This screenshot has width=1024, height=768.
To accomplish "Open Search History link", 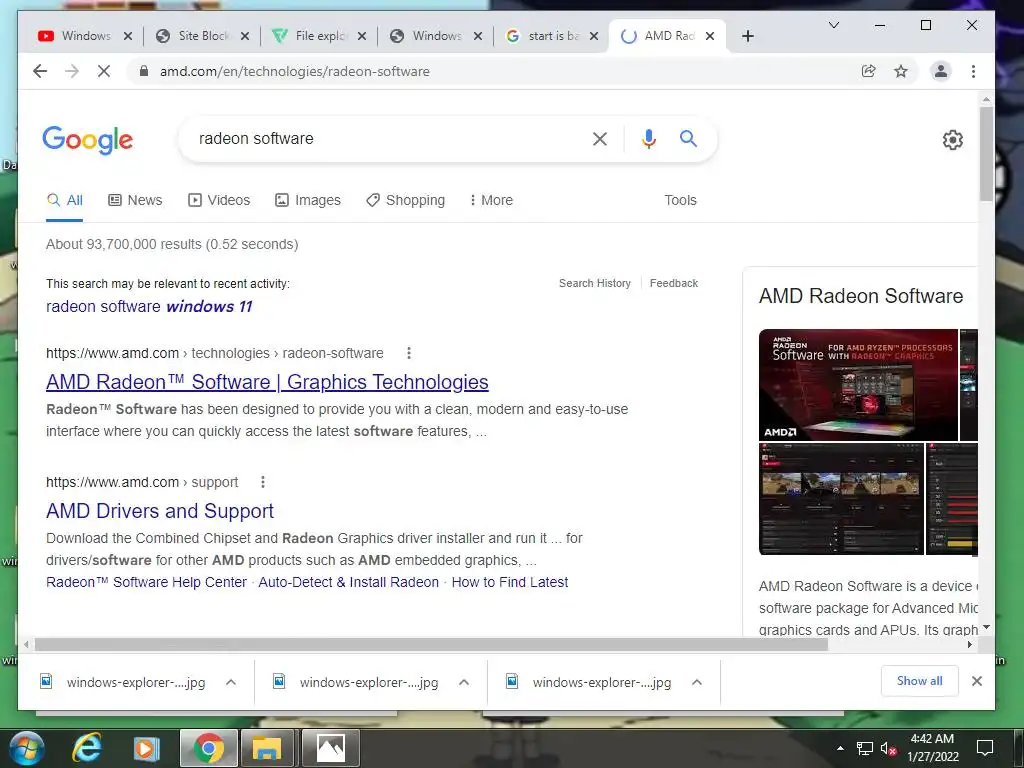I will point(595,283).
